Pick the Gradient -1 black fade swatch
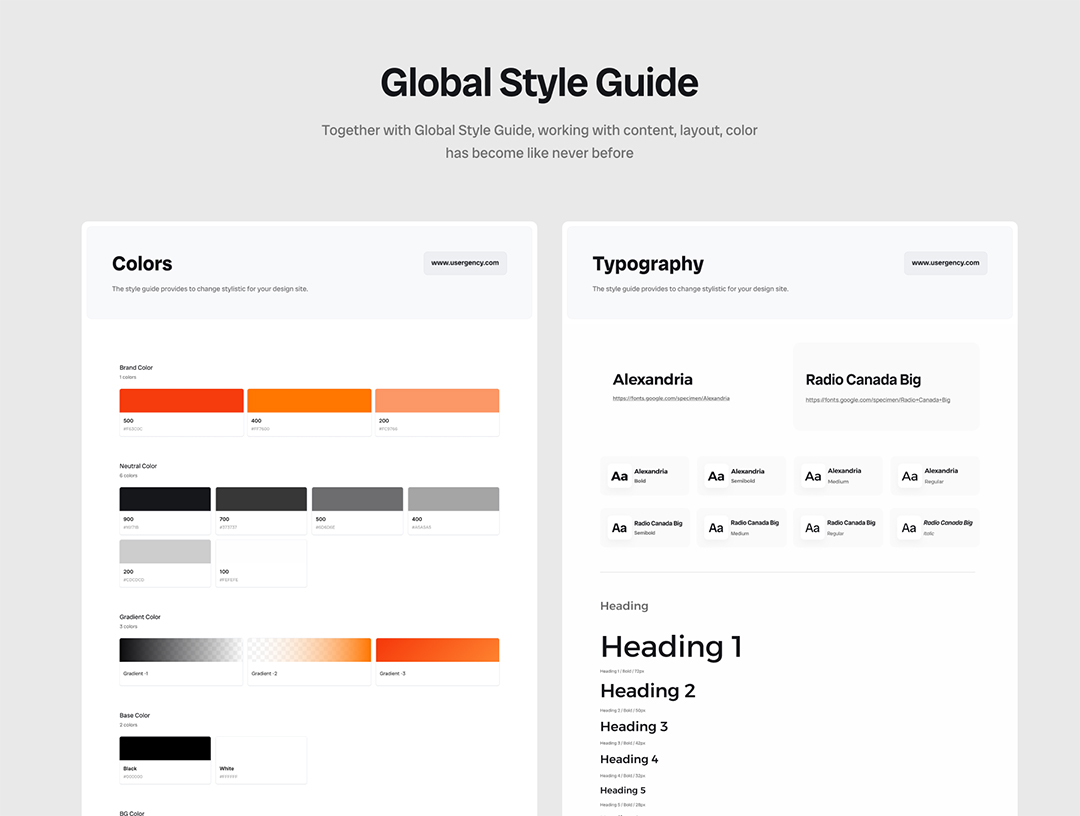 coord(181,650)
